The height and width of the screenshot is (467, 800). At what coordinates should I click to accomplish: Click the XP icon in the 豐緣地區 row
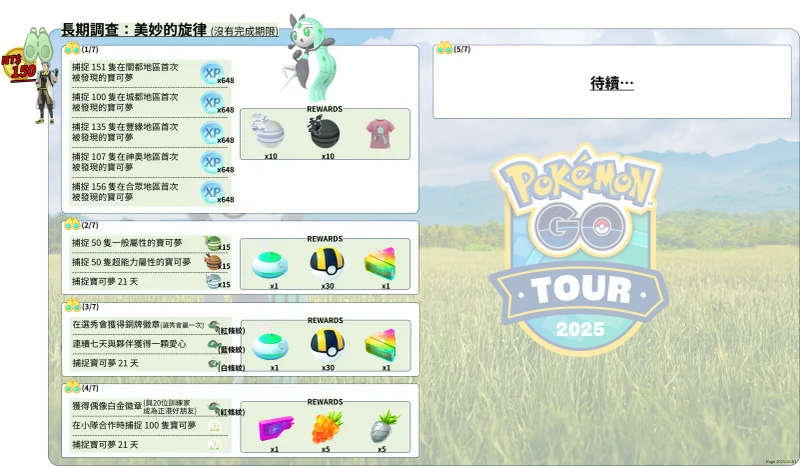[x=212, y=133]
